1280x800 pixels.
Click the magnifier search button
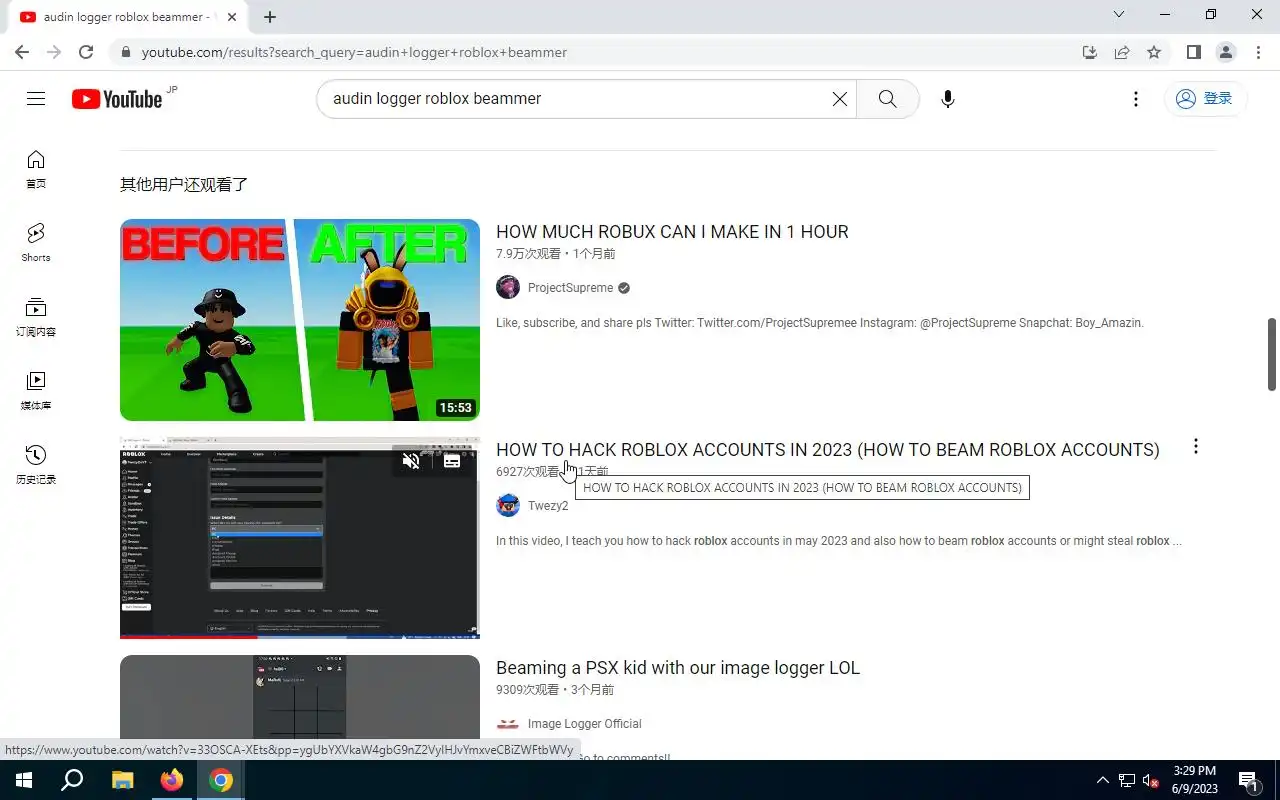click(887, 99)
